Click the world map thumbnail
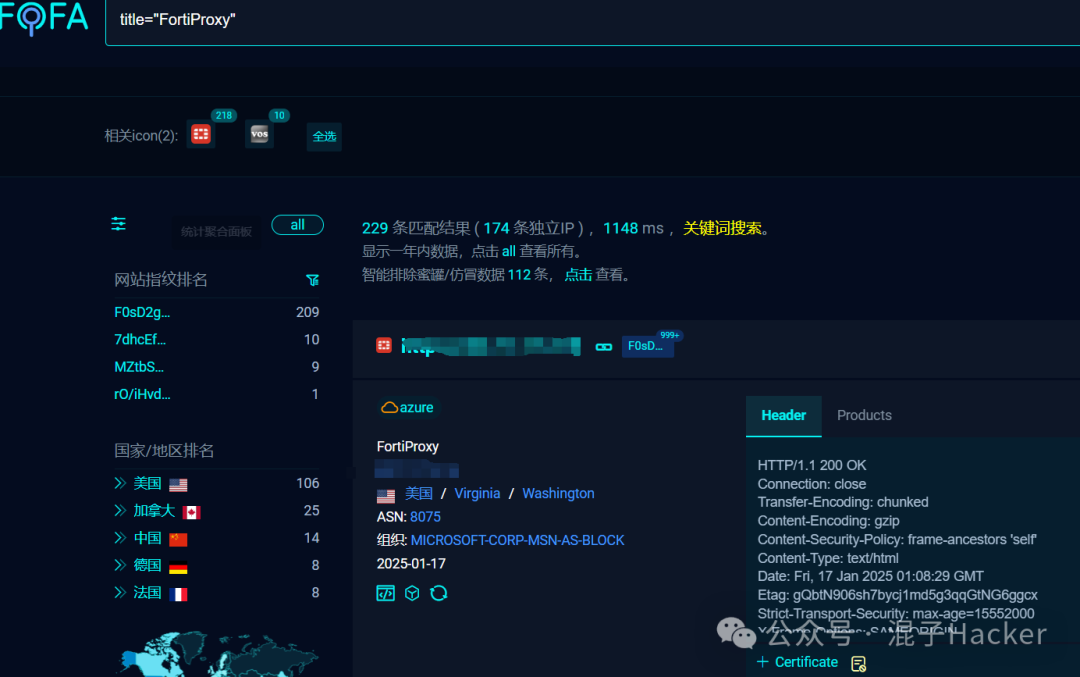This screenshot has width=1080, height=677. pos(219,654)
